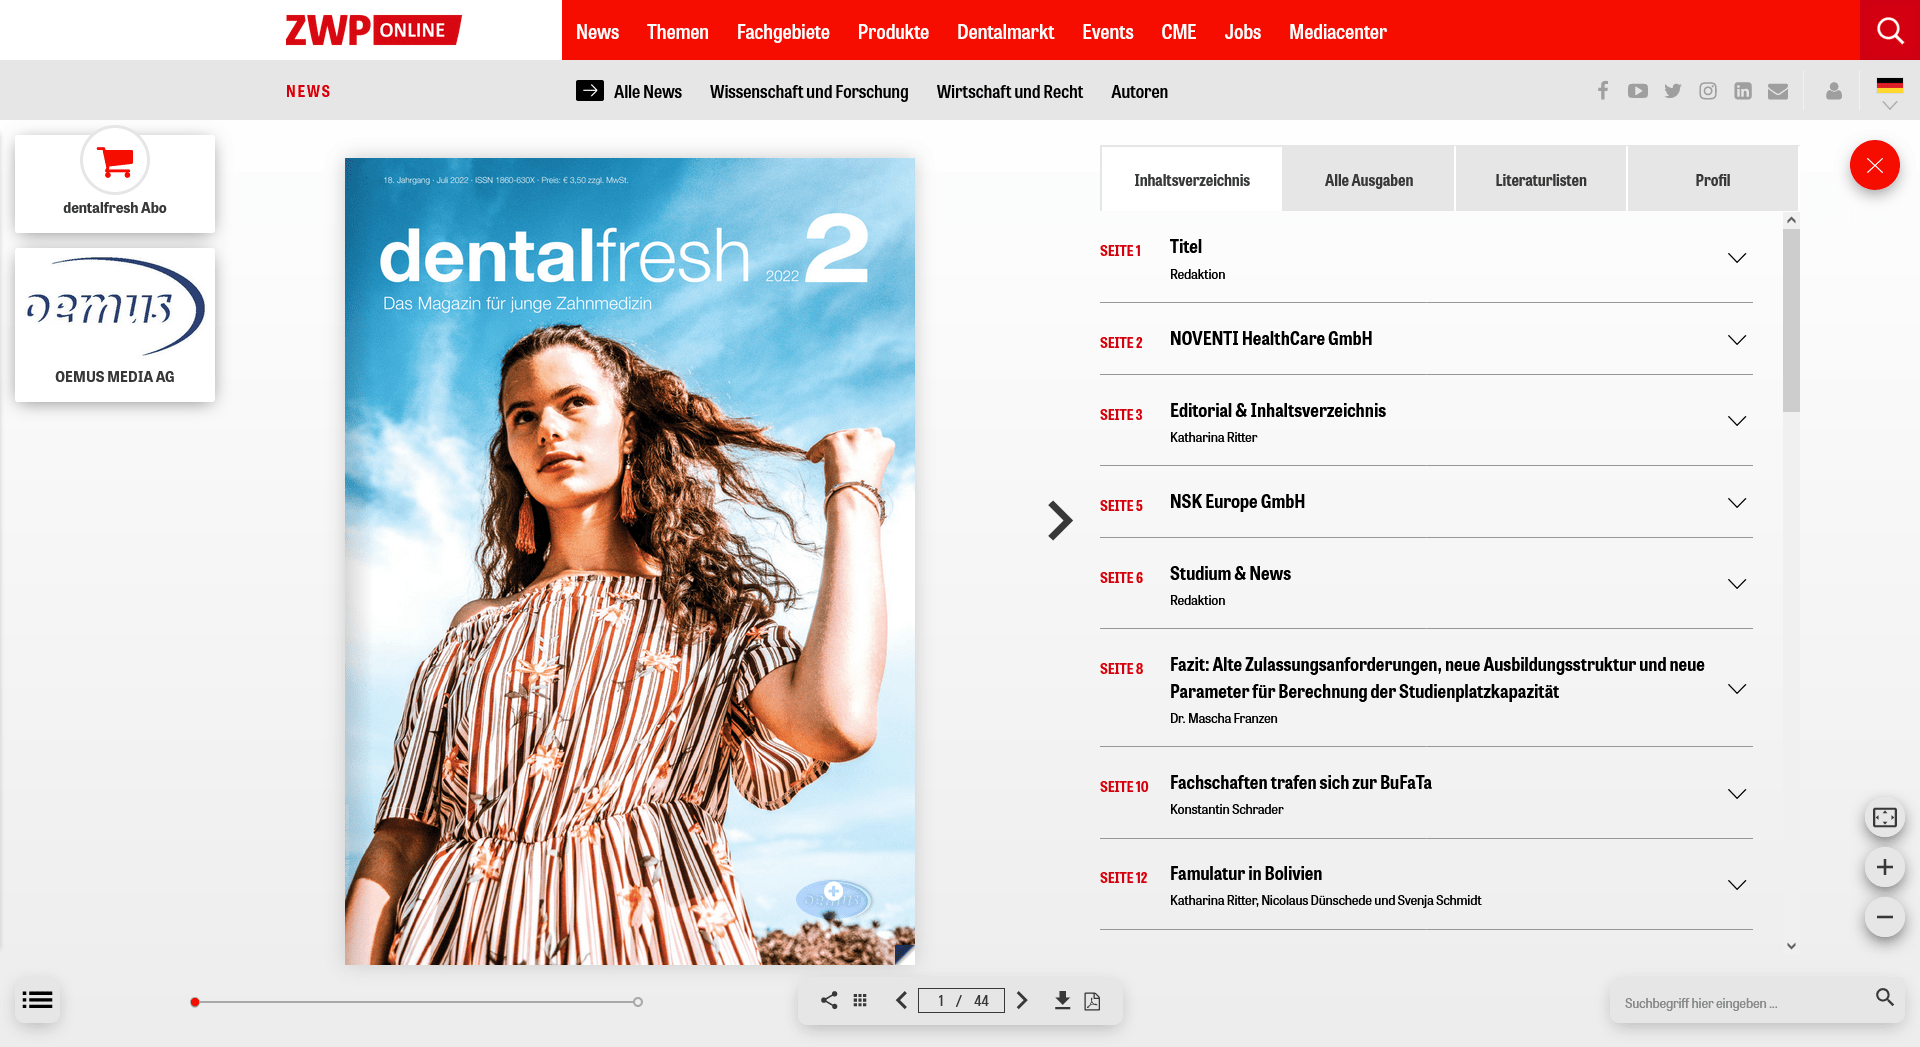Expand the Famulatur in Bolivien chevron

[x=1737, y=885]
